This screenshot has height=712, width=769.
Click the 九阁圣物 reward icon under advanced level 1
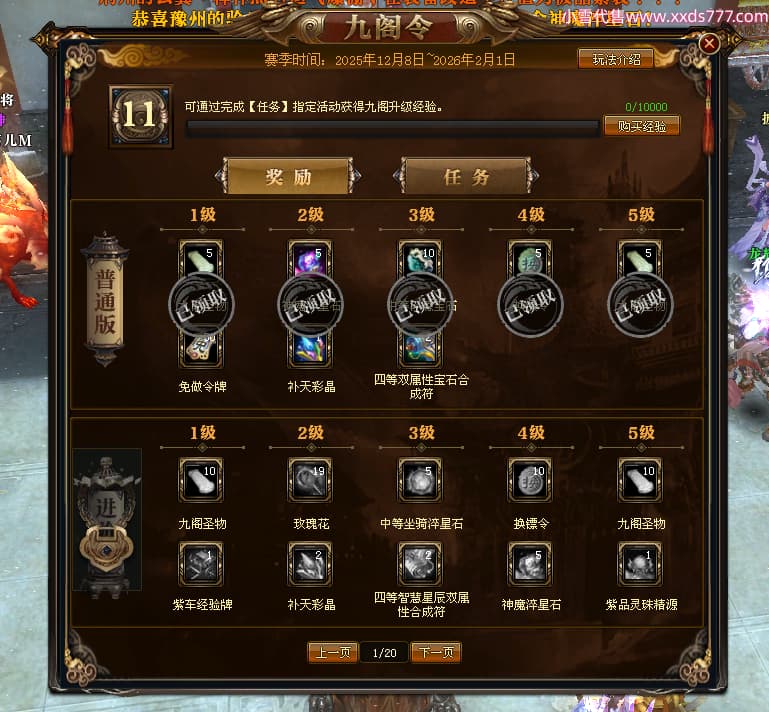(x=201, y=480)
